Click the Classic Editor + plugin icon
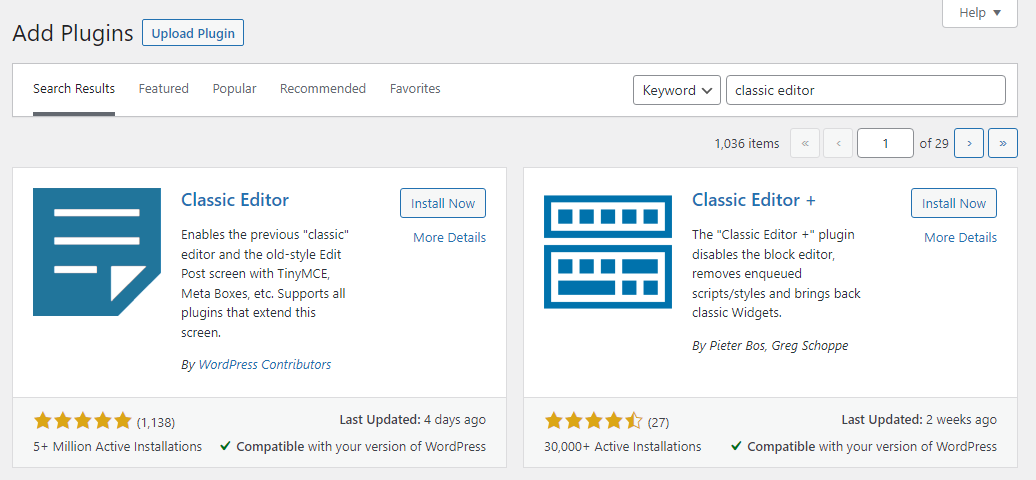This screenshot has height=480, width=1036. click(x=607, y=252)
